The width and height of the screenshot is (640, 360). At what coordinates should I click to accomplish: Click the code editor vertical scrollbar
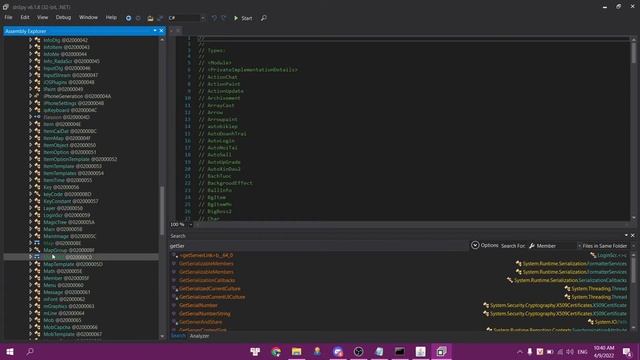tap(633, 53)
